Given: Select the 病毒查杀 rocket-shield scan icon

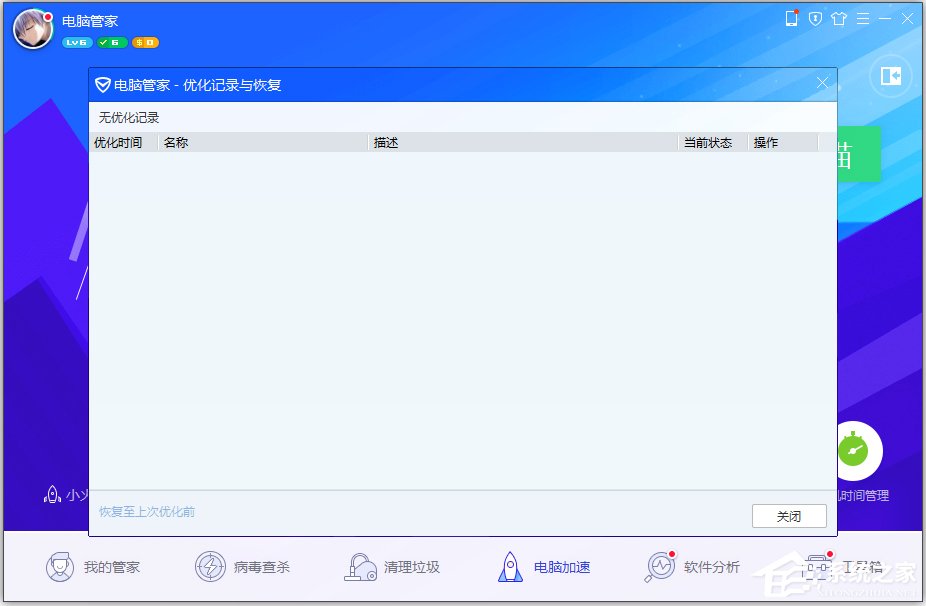Looking at the screenshot, I should pos(210,564).
